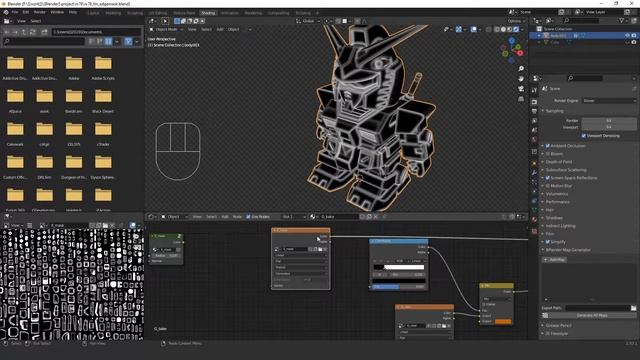Image resolution: width=640 pixels, height=360 pixels.
Task: Enable the Motion Blur checkbox
Action: pos(548,186)
